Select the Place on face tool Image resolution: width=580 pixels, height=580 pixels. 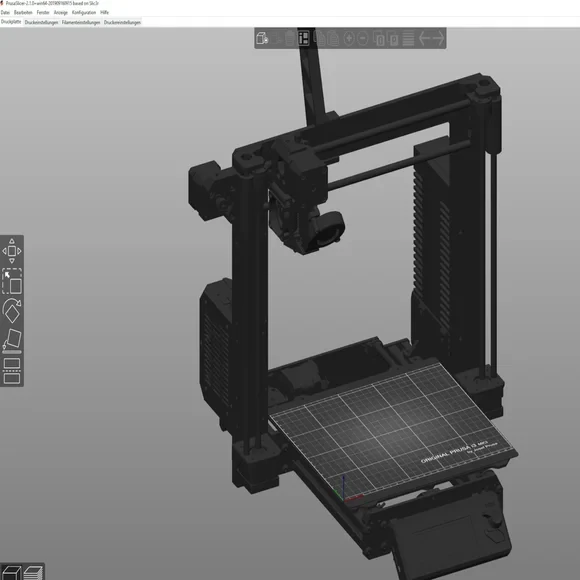click(x=12, y=340)
